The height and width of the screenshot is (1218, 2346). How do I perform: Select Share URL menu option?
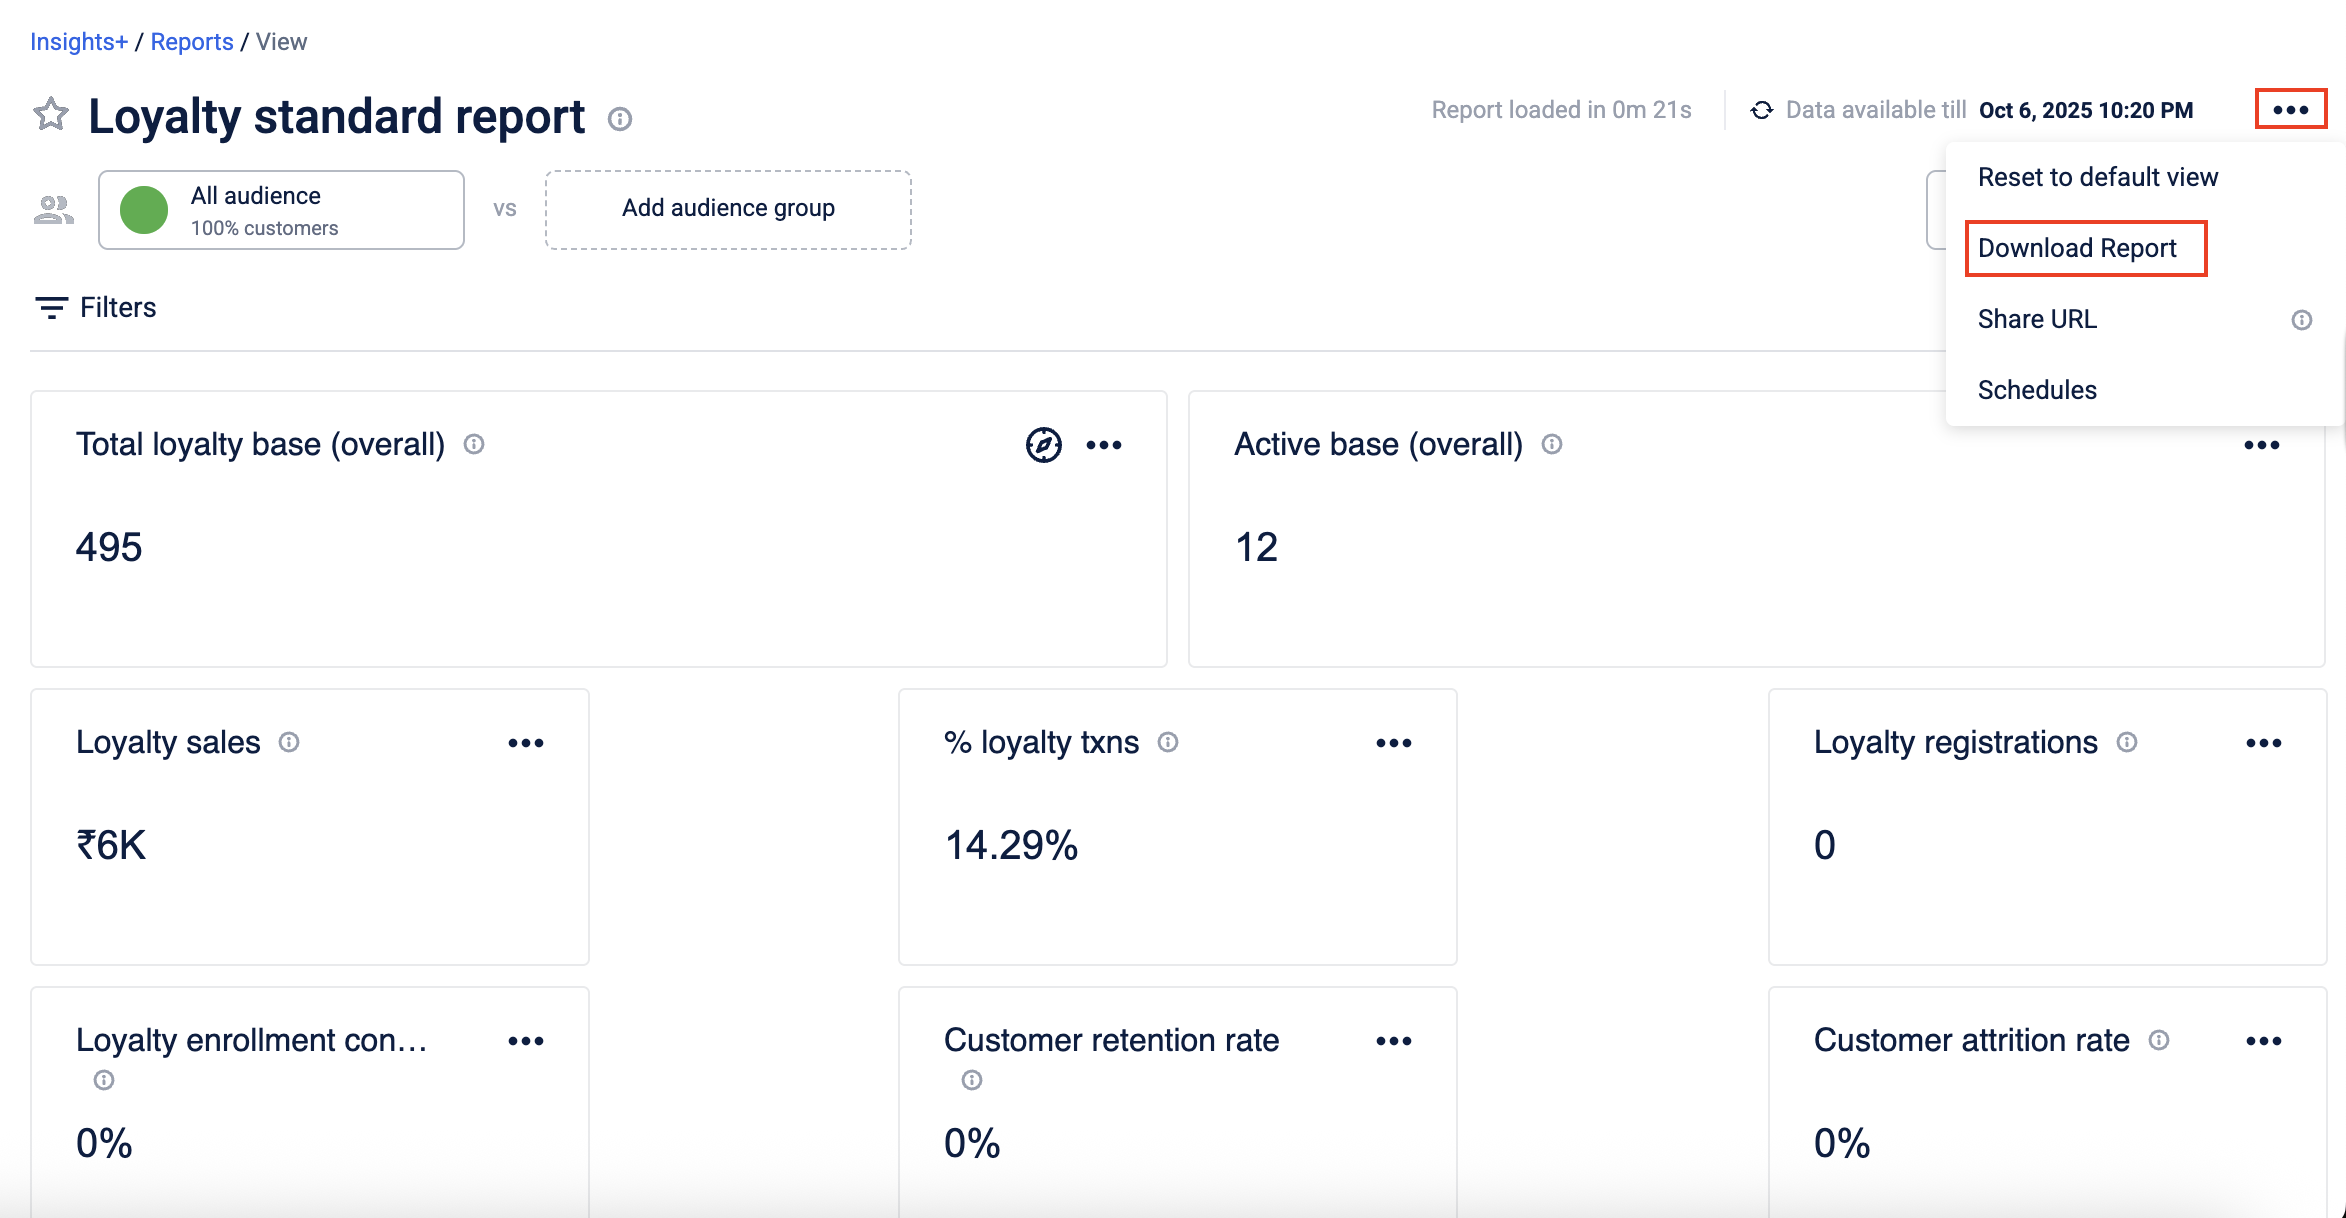tap(2037, 319)
